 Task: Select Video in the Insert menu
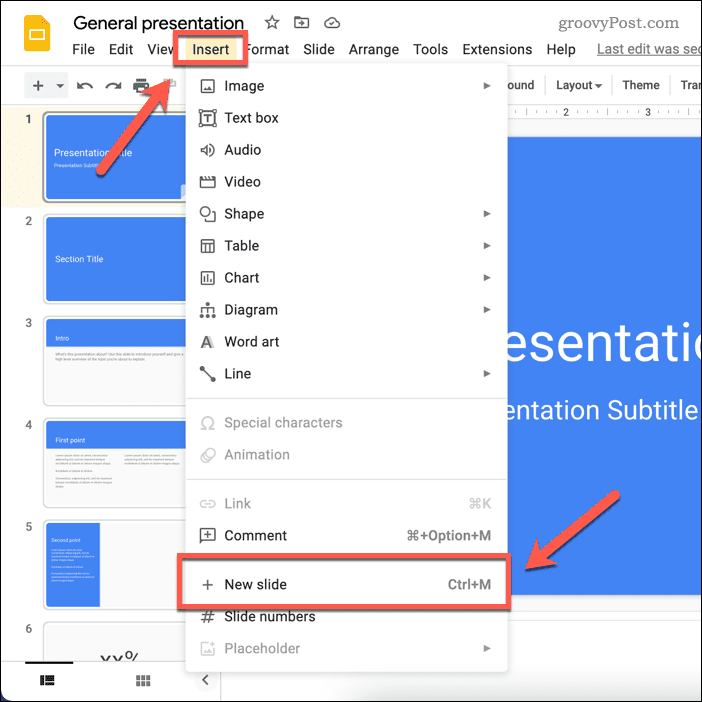tap(346, 182)
